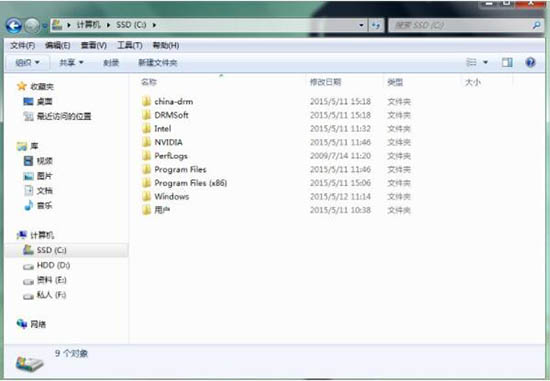Click 计算机 in the address breadcrumb

88,25
